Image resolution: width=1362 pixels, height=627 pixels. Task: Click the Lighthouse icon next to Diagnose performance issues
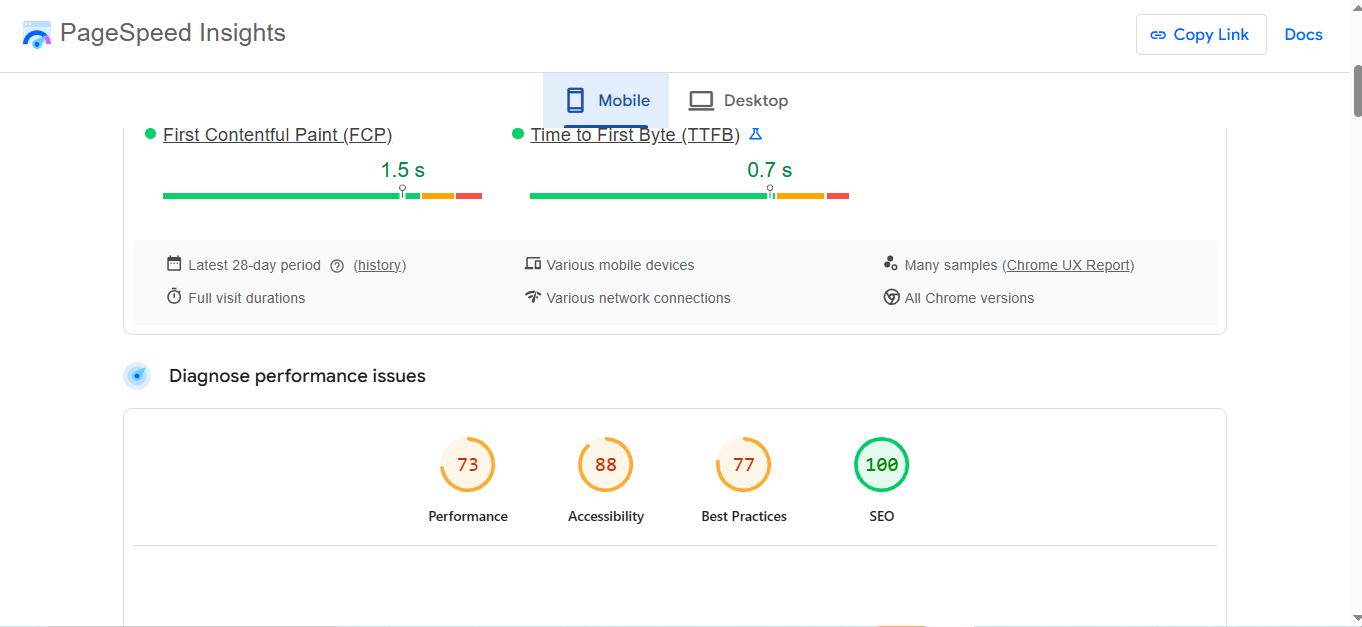click(x=137, y=375)
